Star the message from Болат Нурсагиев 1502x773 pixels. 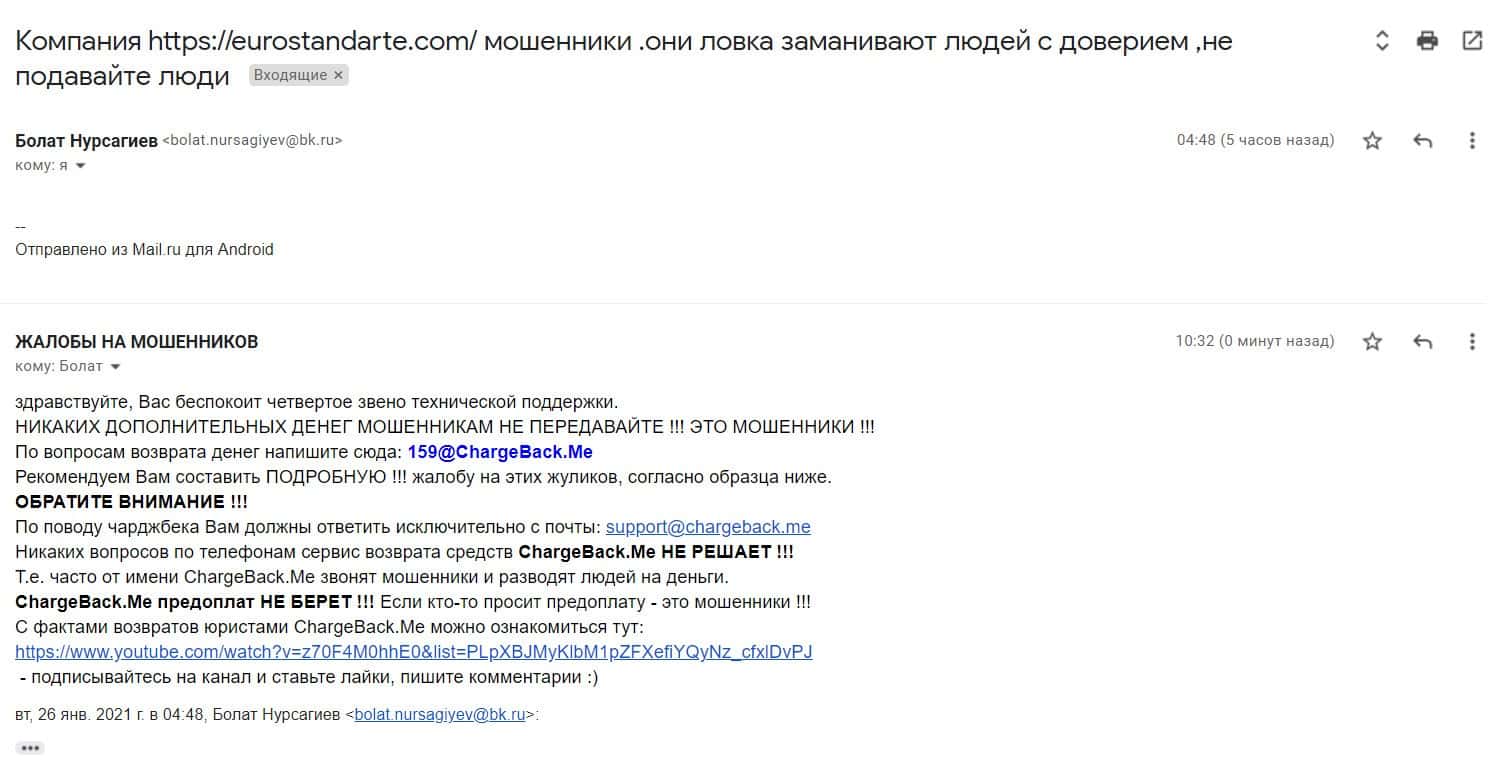pos(1372,141)
